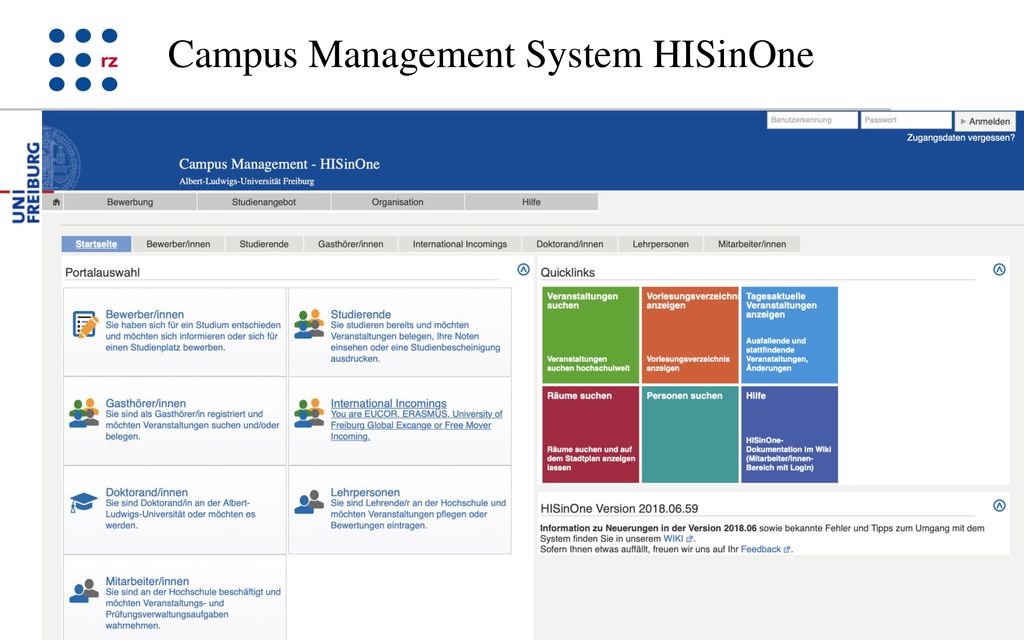The width and height of the screenshot is (1024, 640).
Task: Open the Bewerbung menu
Action: 130,202
